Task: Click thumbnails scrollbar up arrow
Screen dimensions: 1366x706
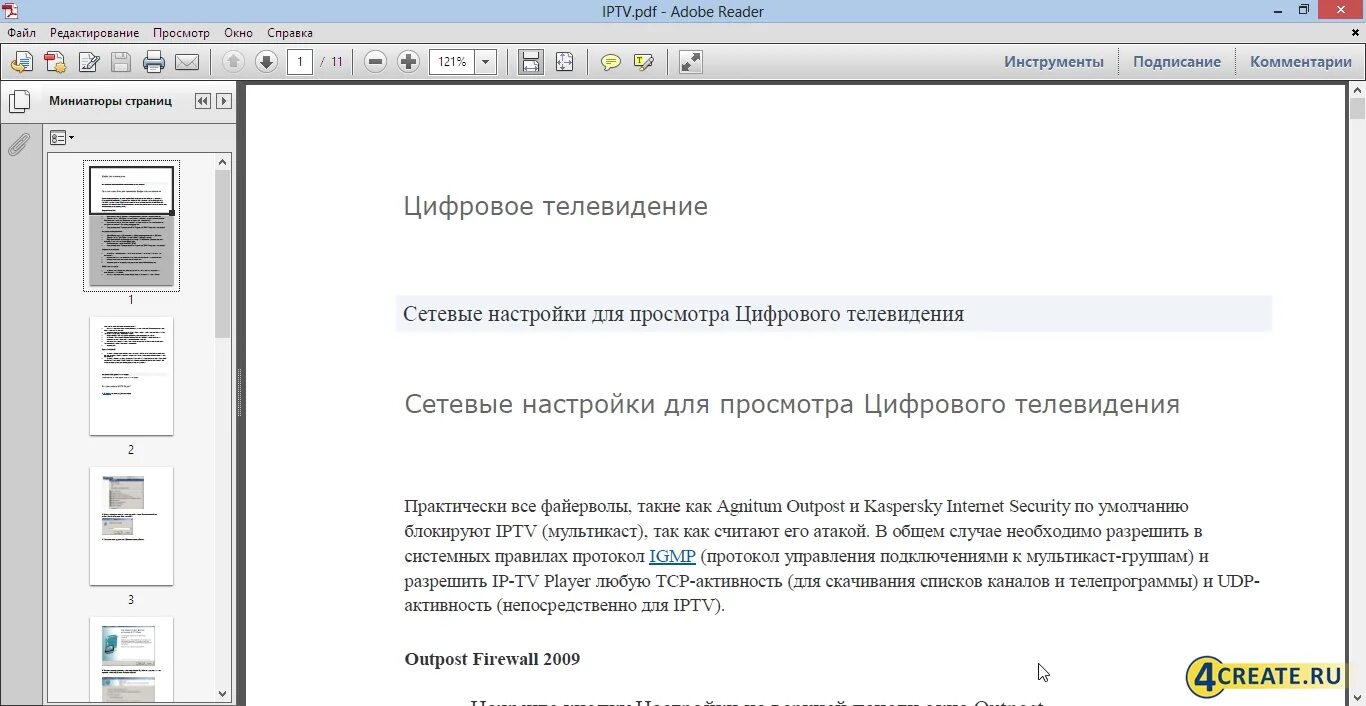Action: coord(223,161)
